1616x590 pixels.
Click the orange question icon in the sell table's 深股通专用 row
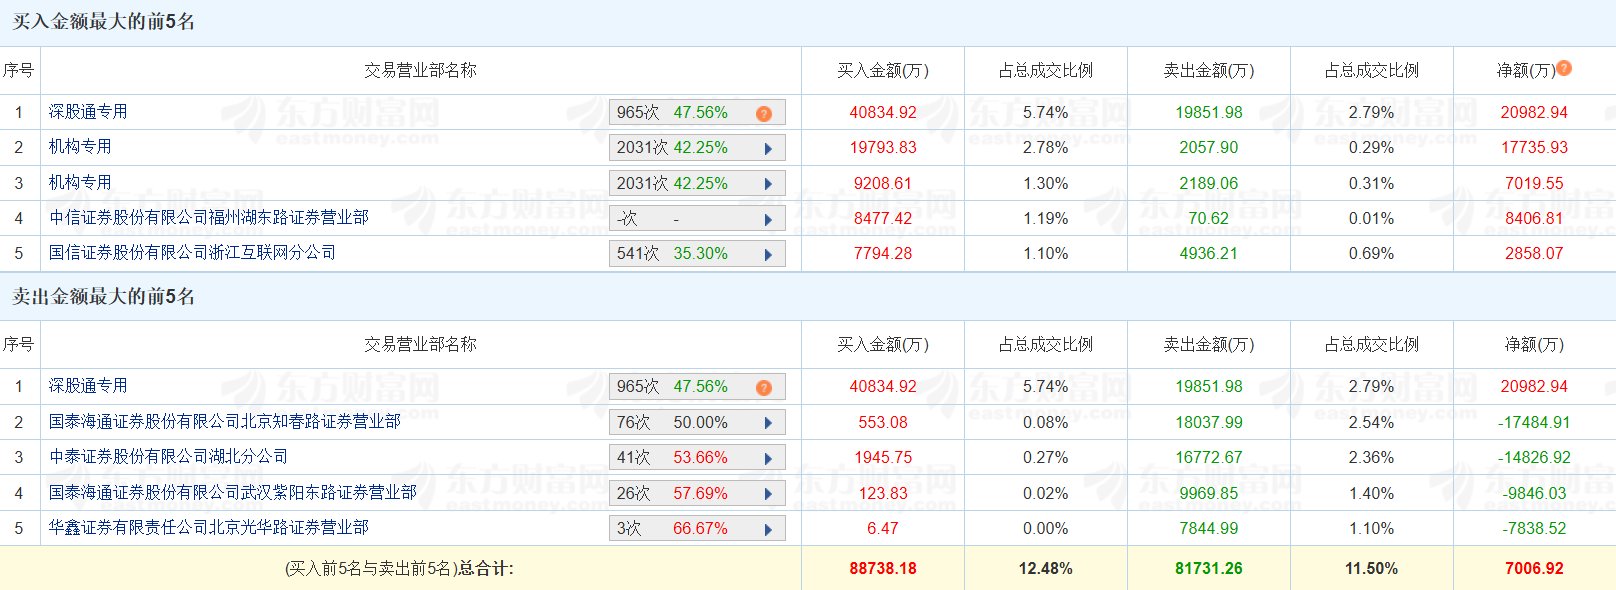tap(764, 387)
